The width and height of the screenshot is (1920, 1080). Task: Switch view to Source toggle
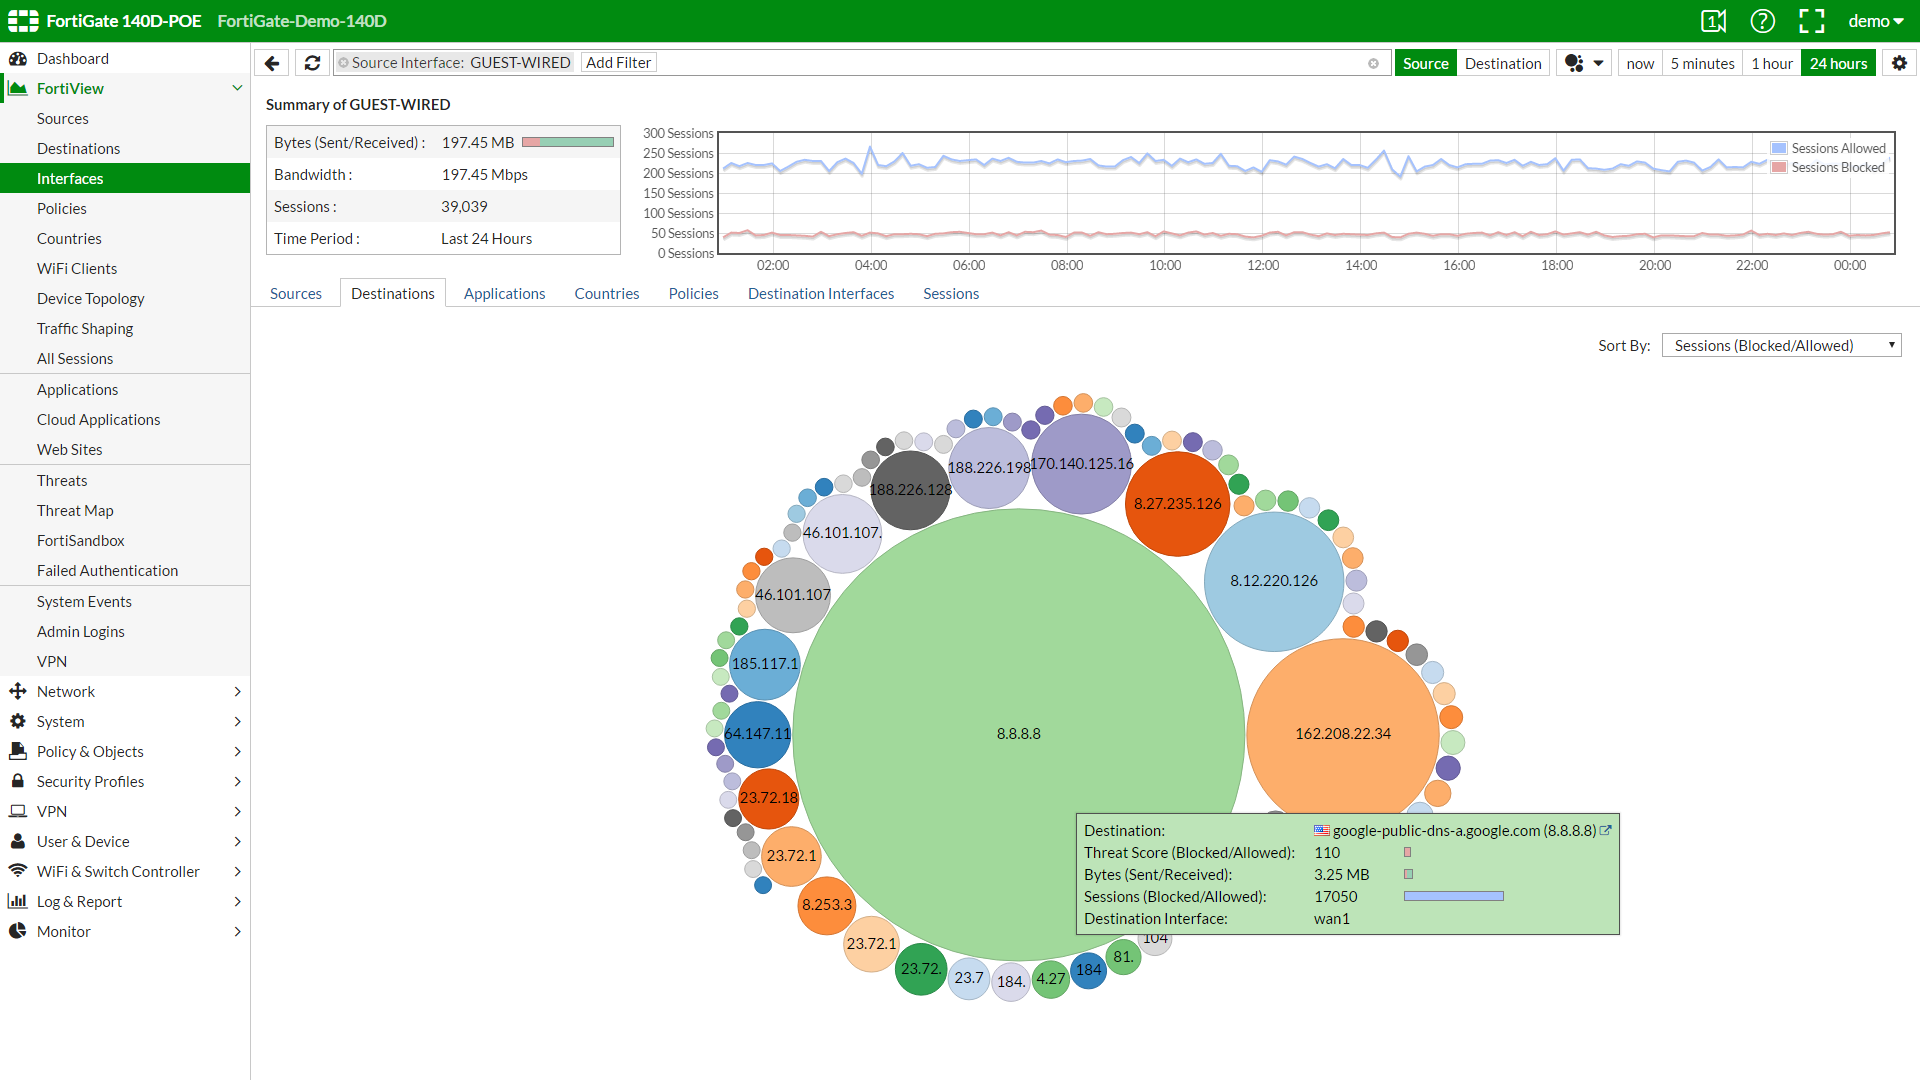pos(1425,63)
